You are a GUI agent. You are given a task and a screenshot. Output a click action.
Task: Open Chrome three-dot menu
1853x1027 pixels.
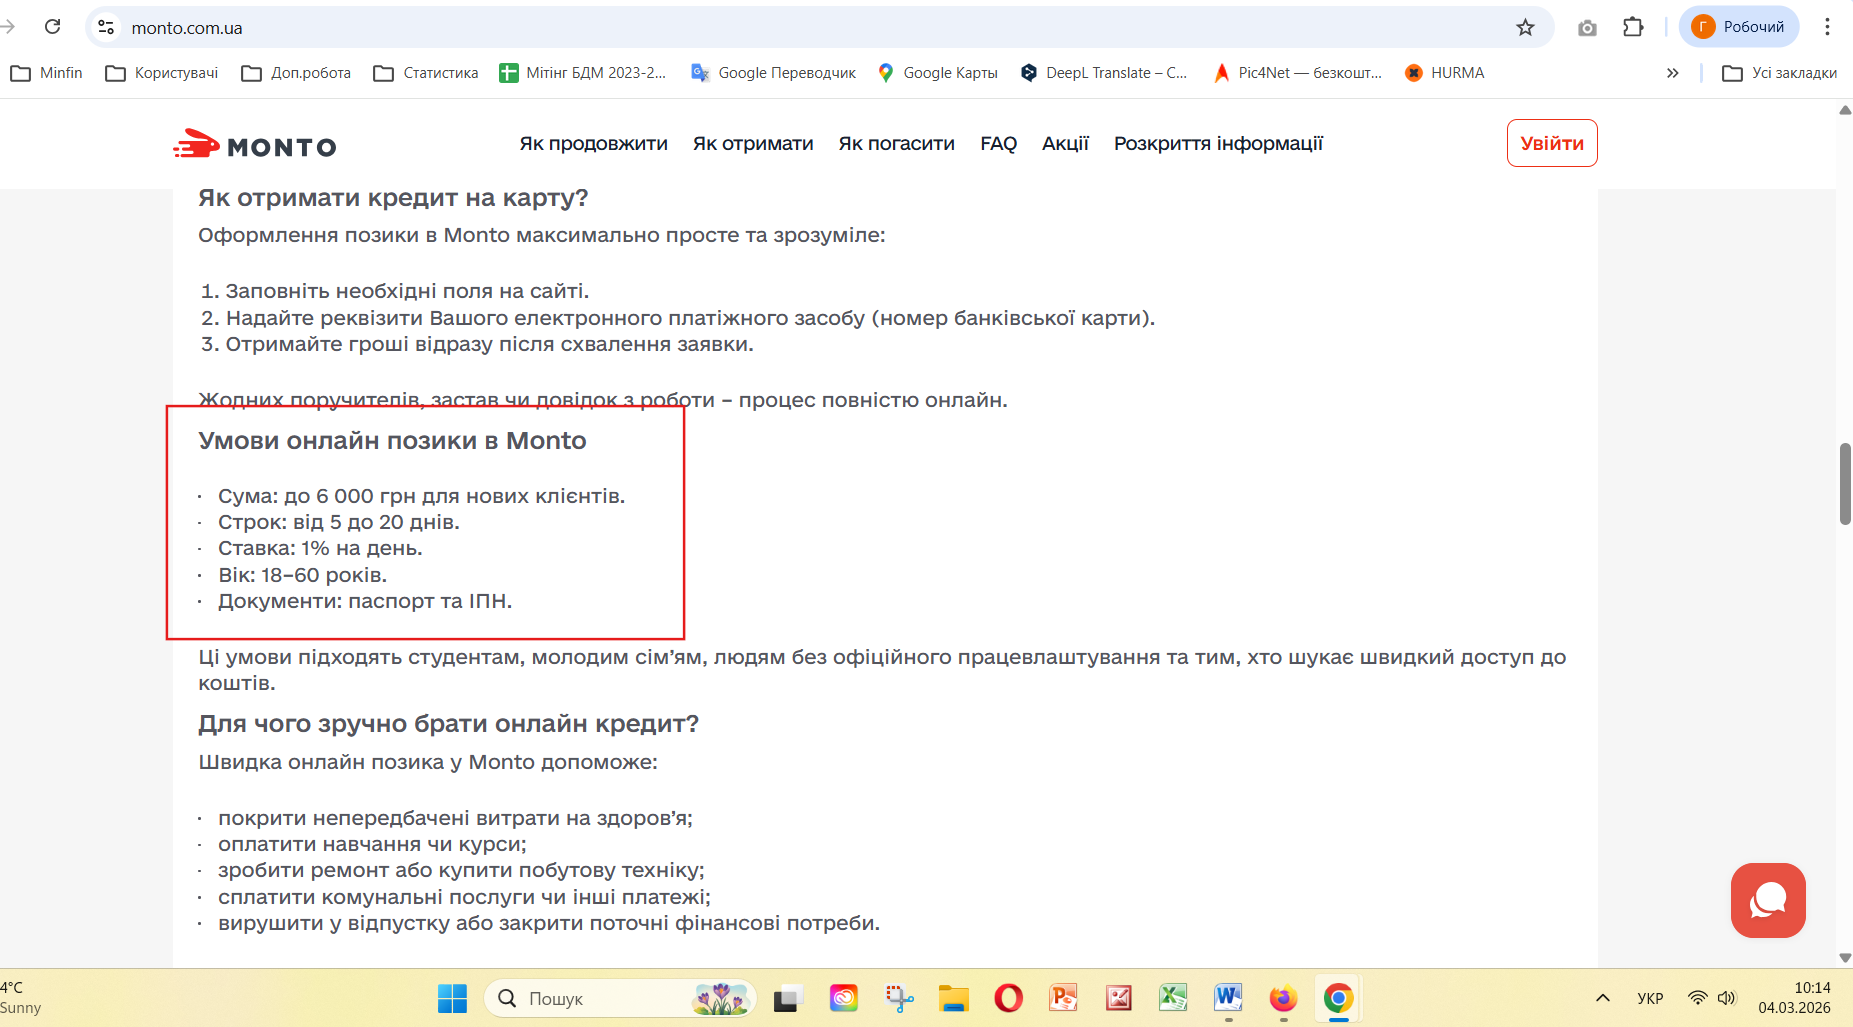(x=1827, y=27)
